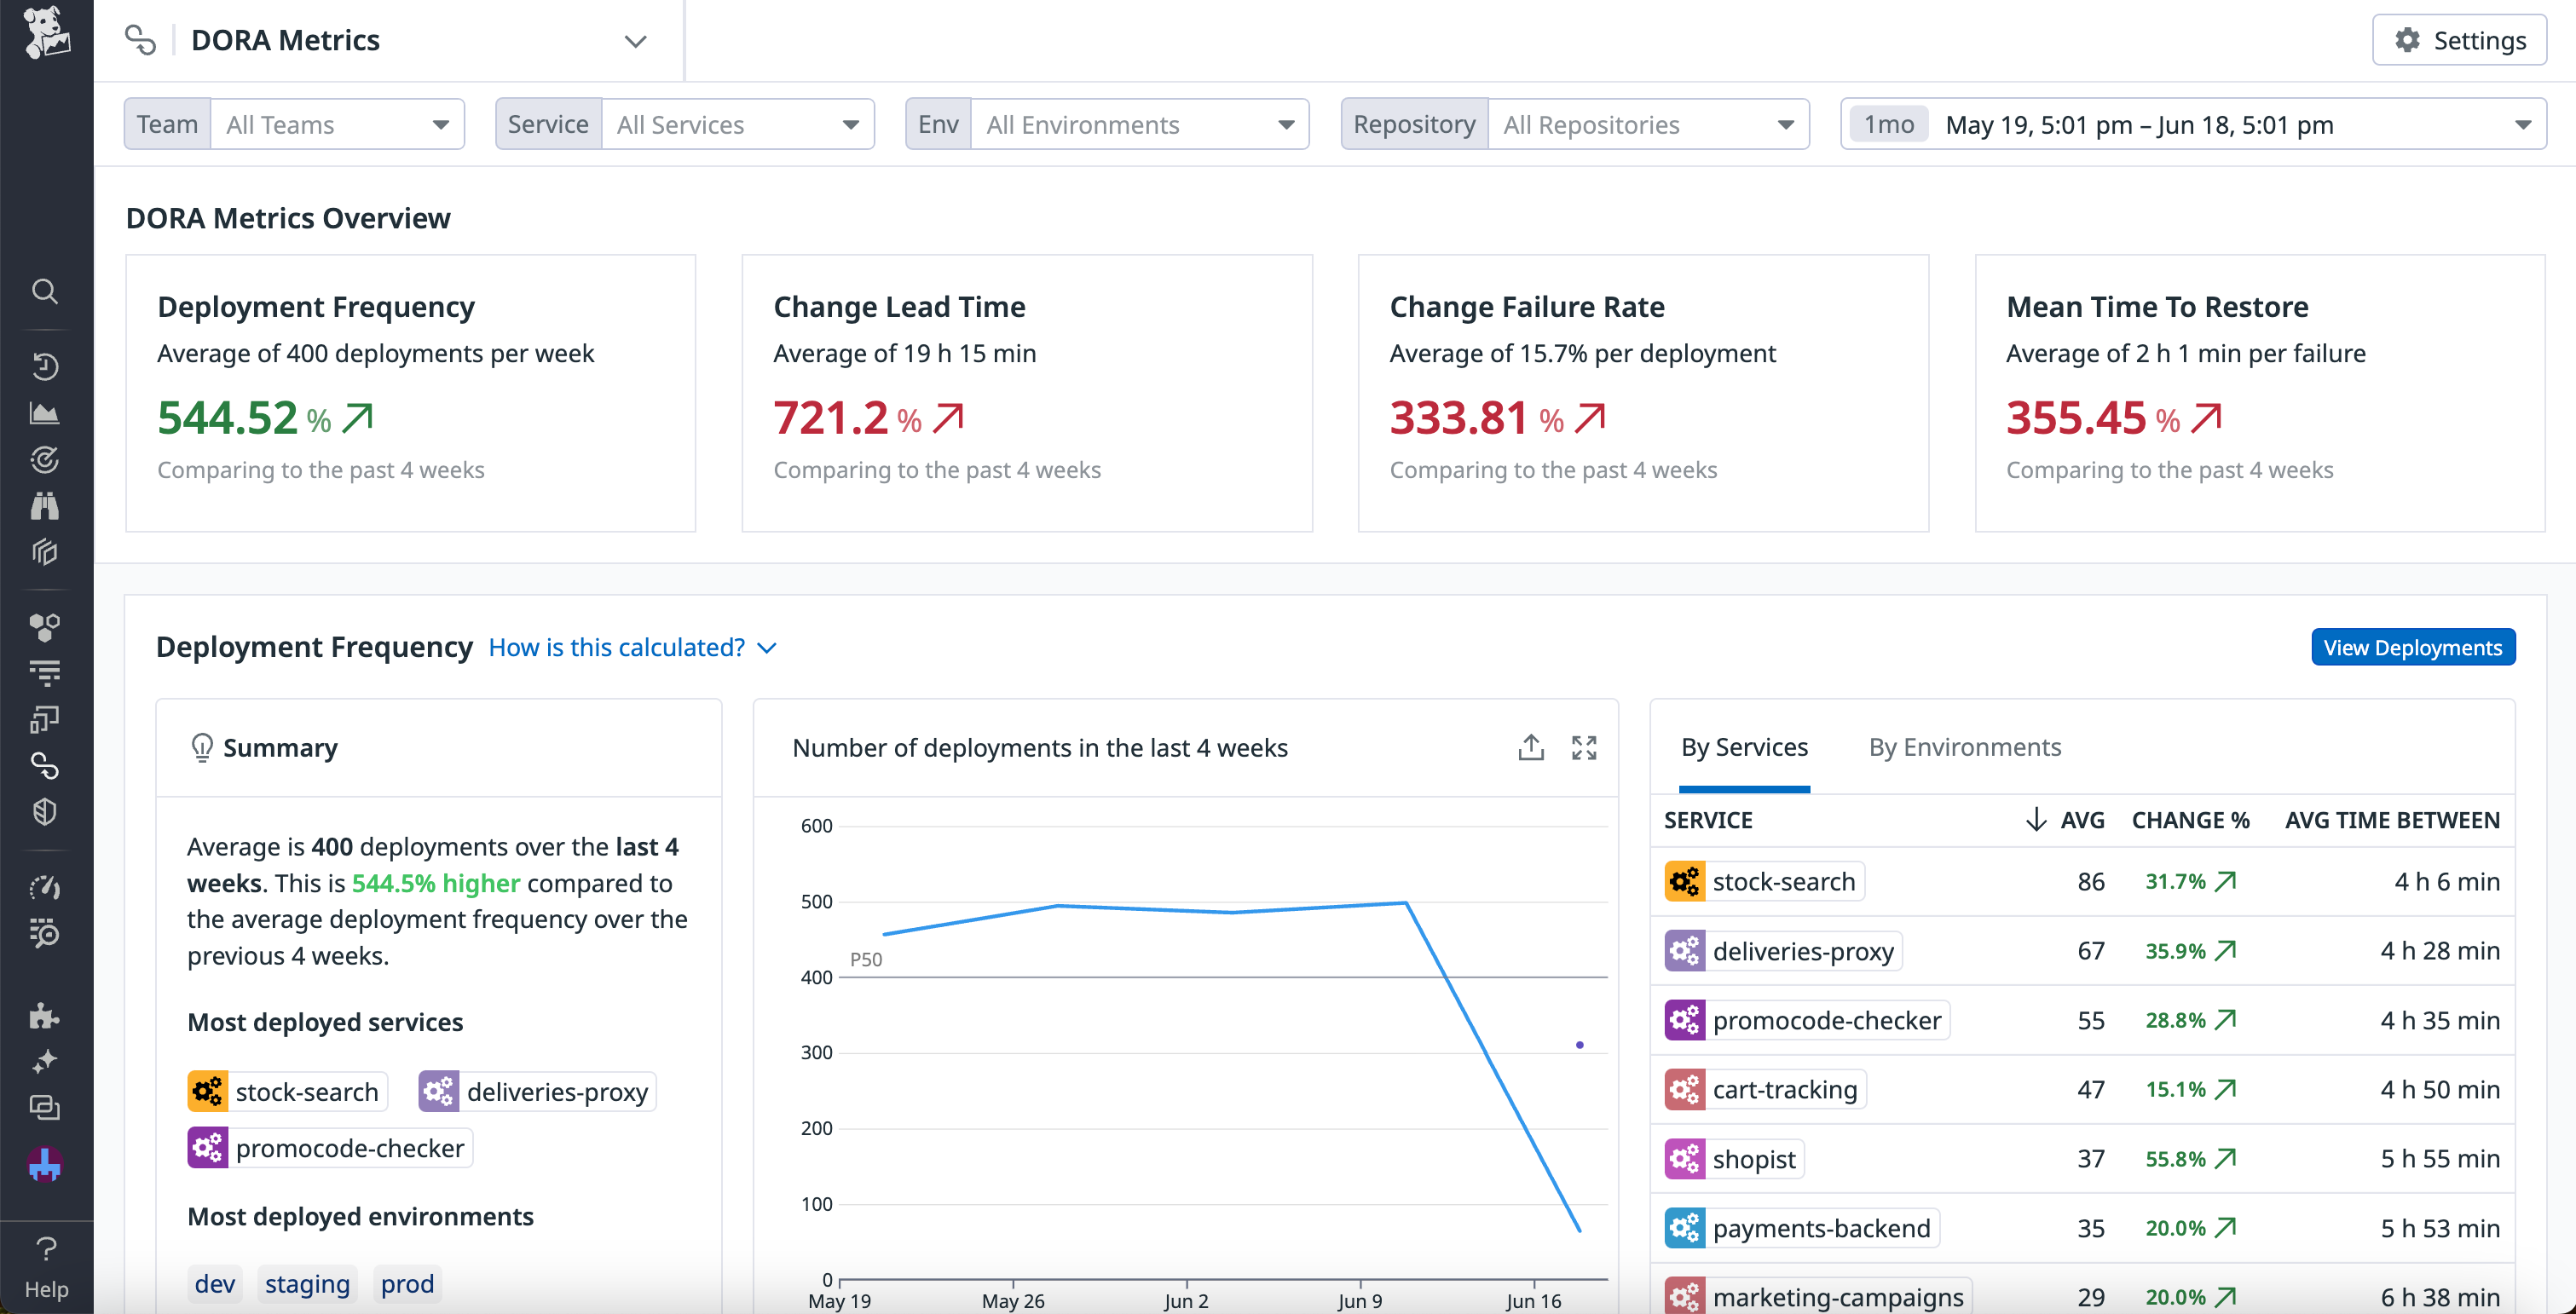Click the layers icon in the sidebar
Image resolution: width=2576 pixels, height=1314 pixels.
(46, 551)
